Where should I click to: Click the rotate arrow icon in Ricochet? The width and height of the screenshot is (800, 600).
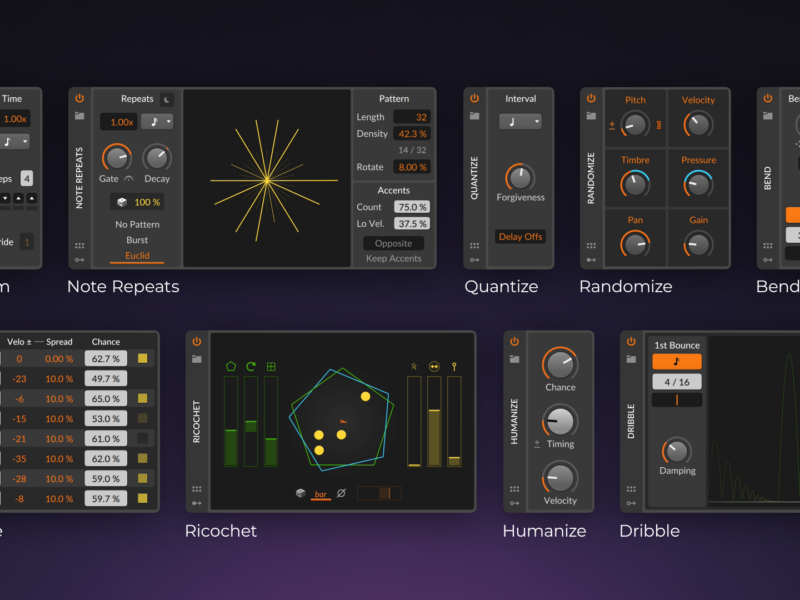coord(250,366)
